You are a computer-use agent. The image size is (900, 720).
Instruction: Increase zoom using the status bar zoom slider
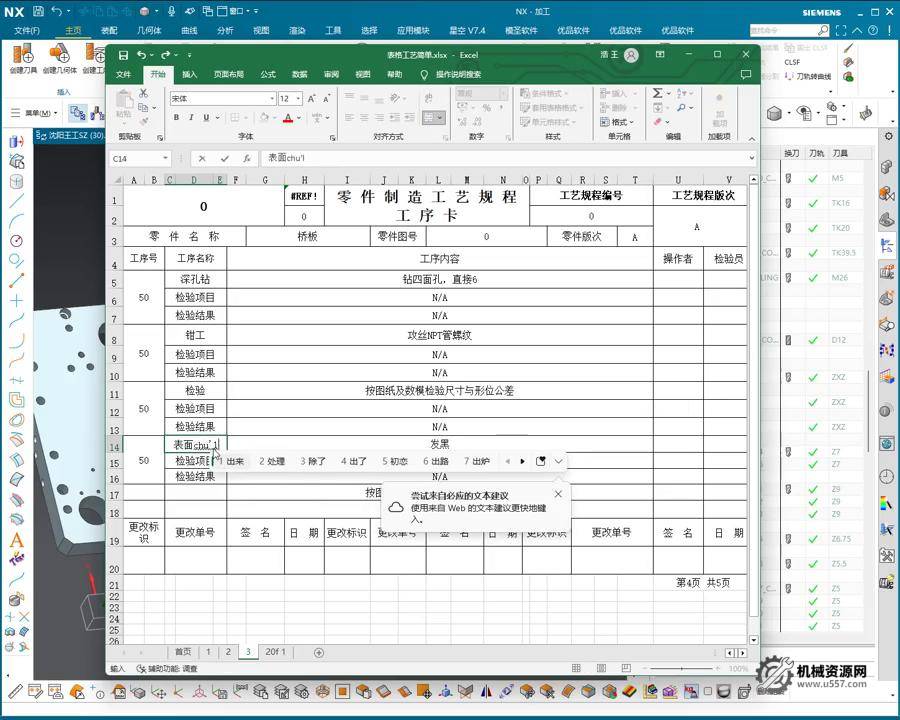[717, 668]
